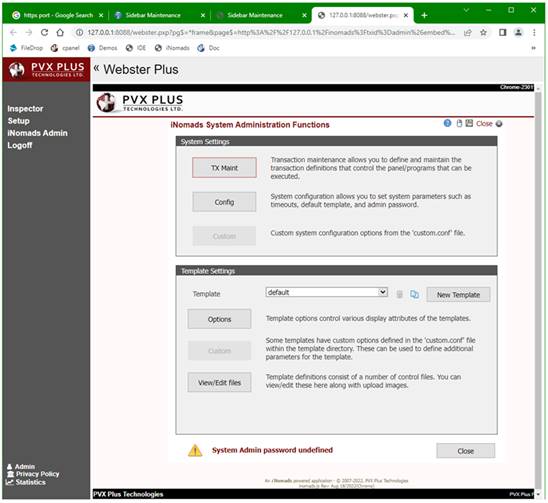Click the System Admin password undefined warning
This screenshot has width=548, height=503.
[x=272, y=450]
